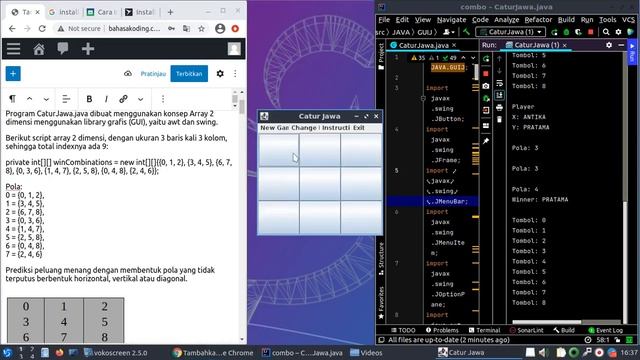This screenshot has width=640, height=360.
Task: Move block down with chevron
Action: (46, 99)
